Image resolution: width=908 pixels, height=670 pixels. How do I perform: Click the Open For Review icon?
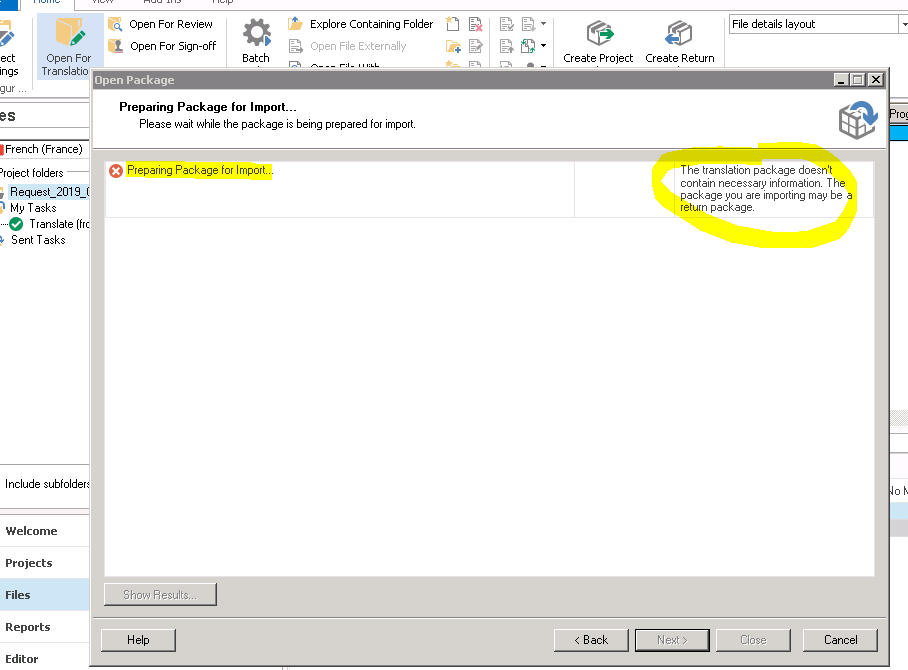116,24
